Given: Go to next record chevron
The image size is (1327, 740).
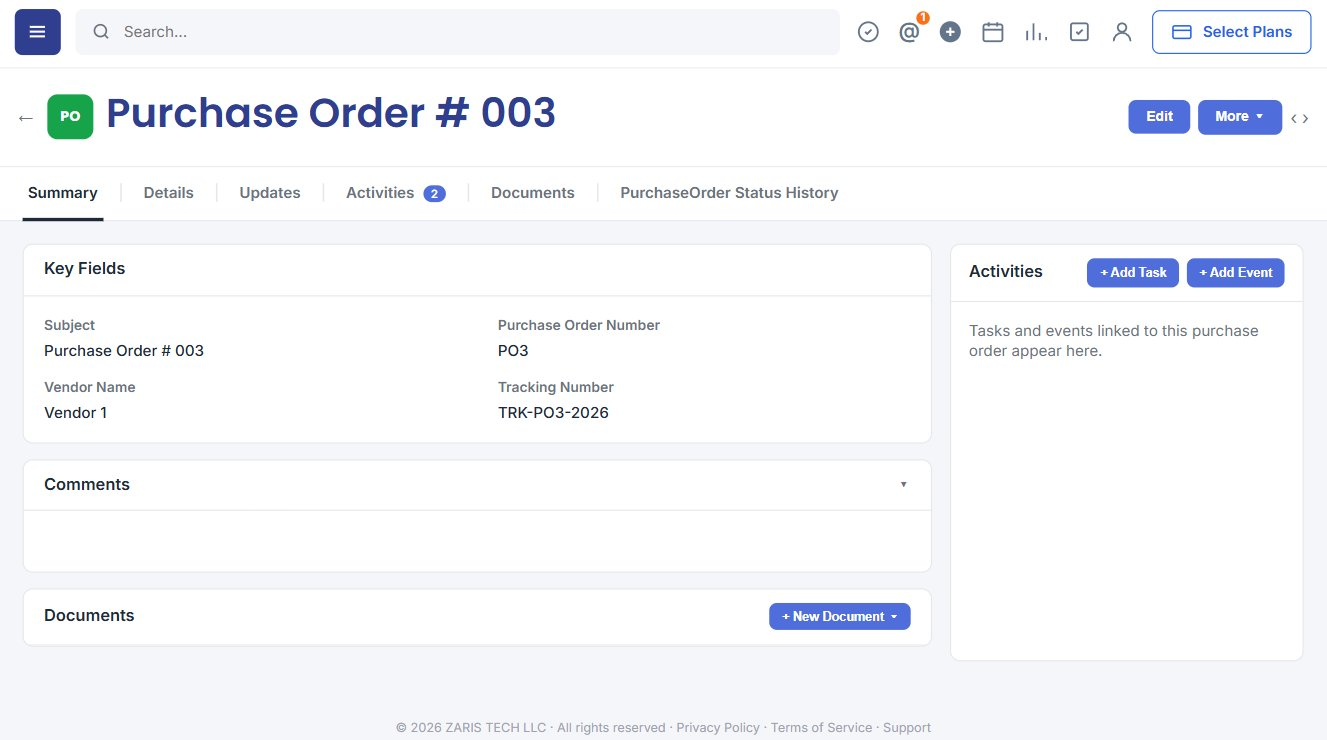Looking at the screenshot, I should coord(1305,118).
